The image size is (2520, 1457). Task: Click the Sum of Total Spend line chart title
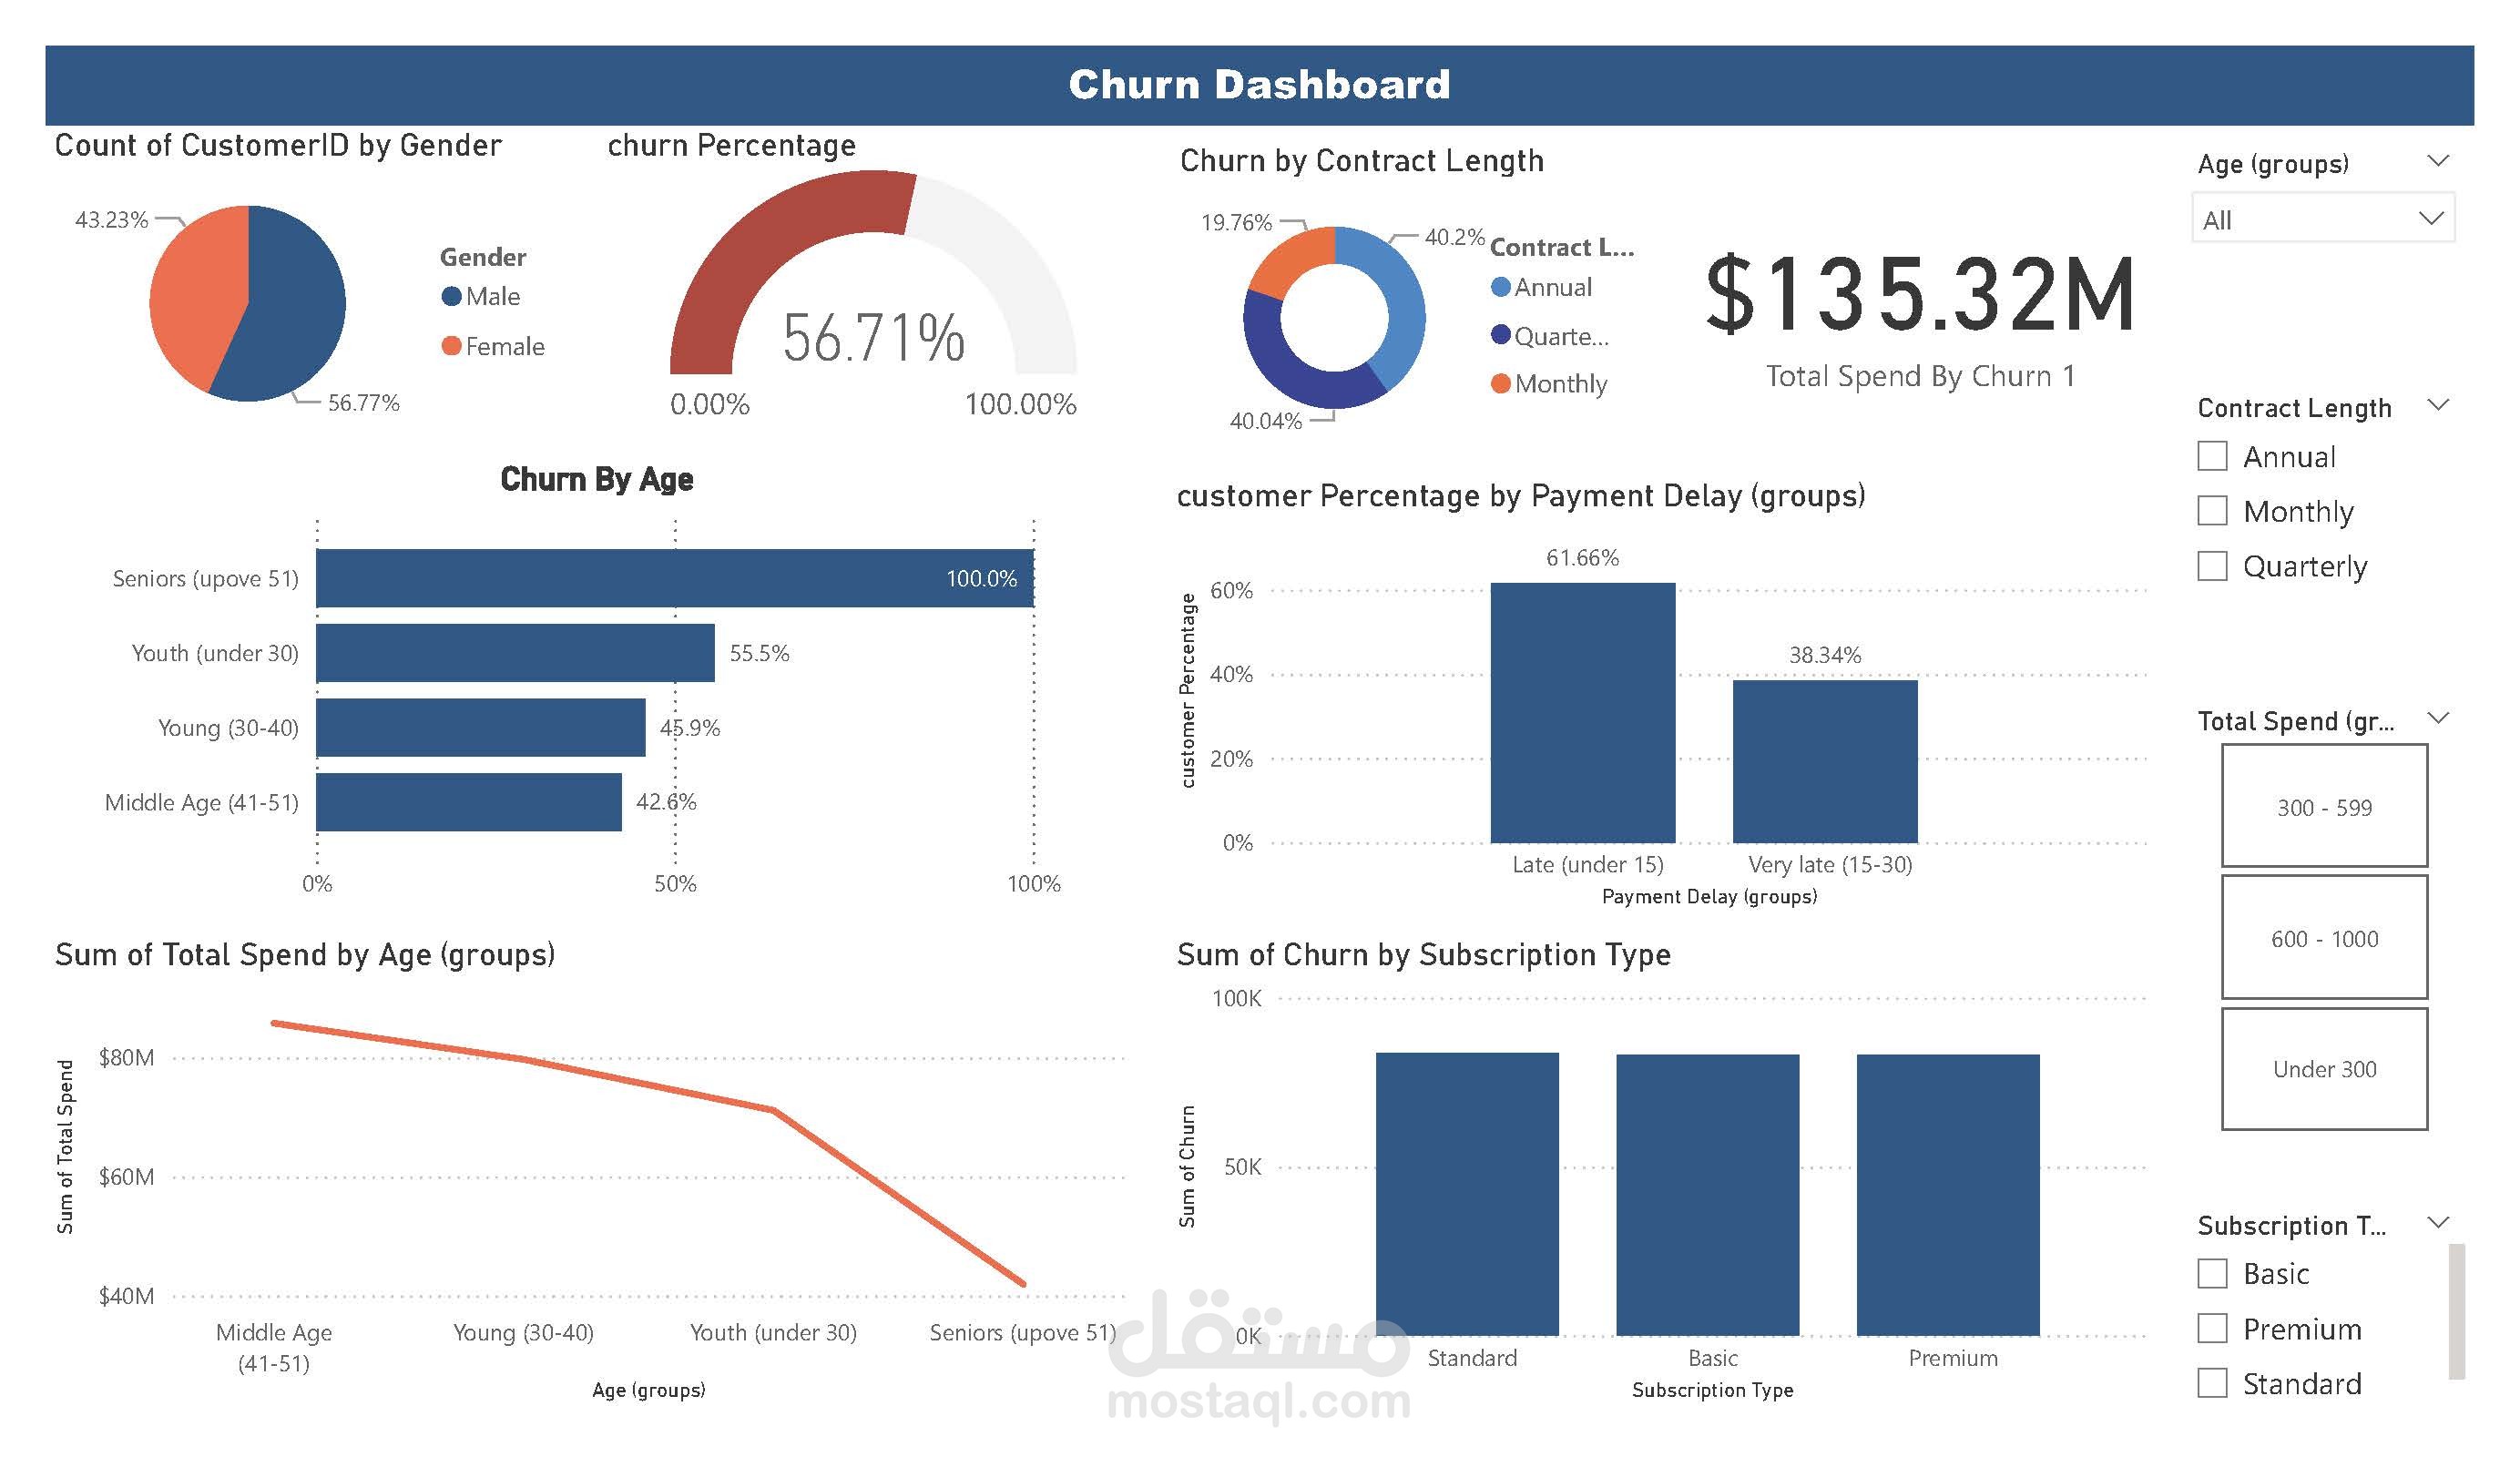(305, 954)
